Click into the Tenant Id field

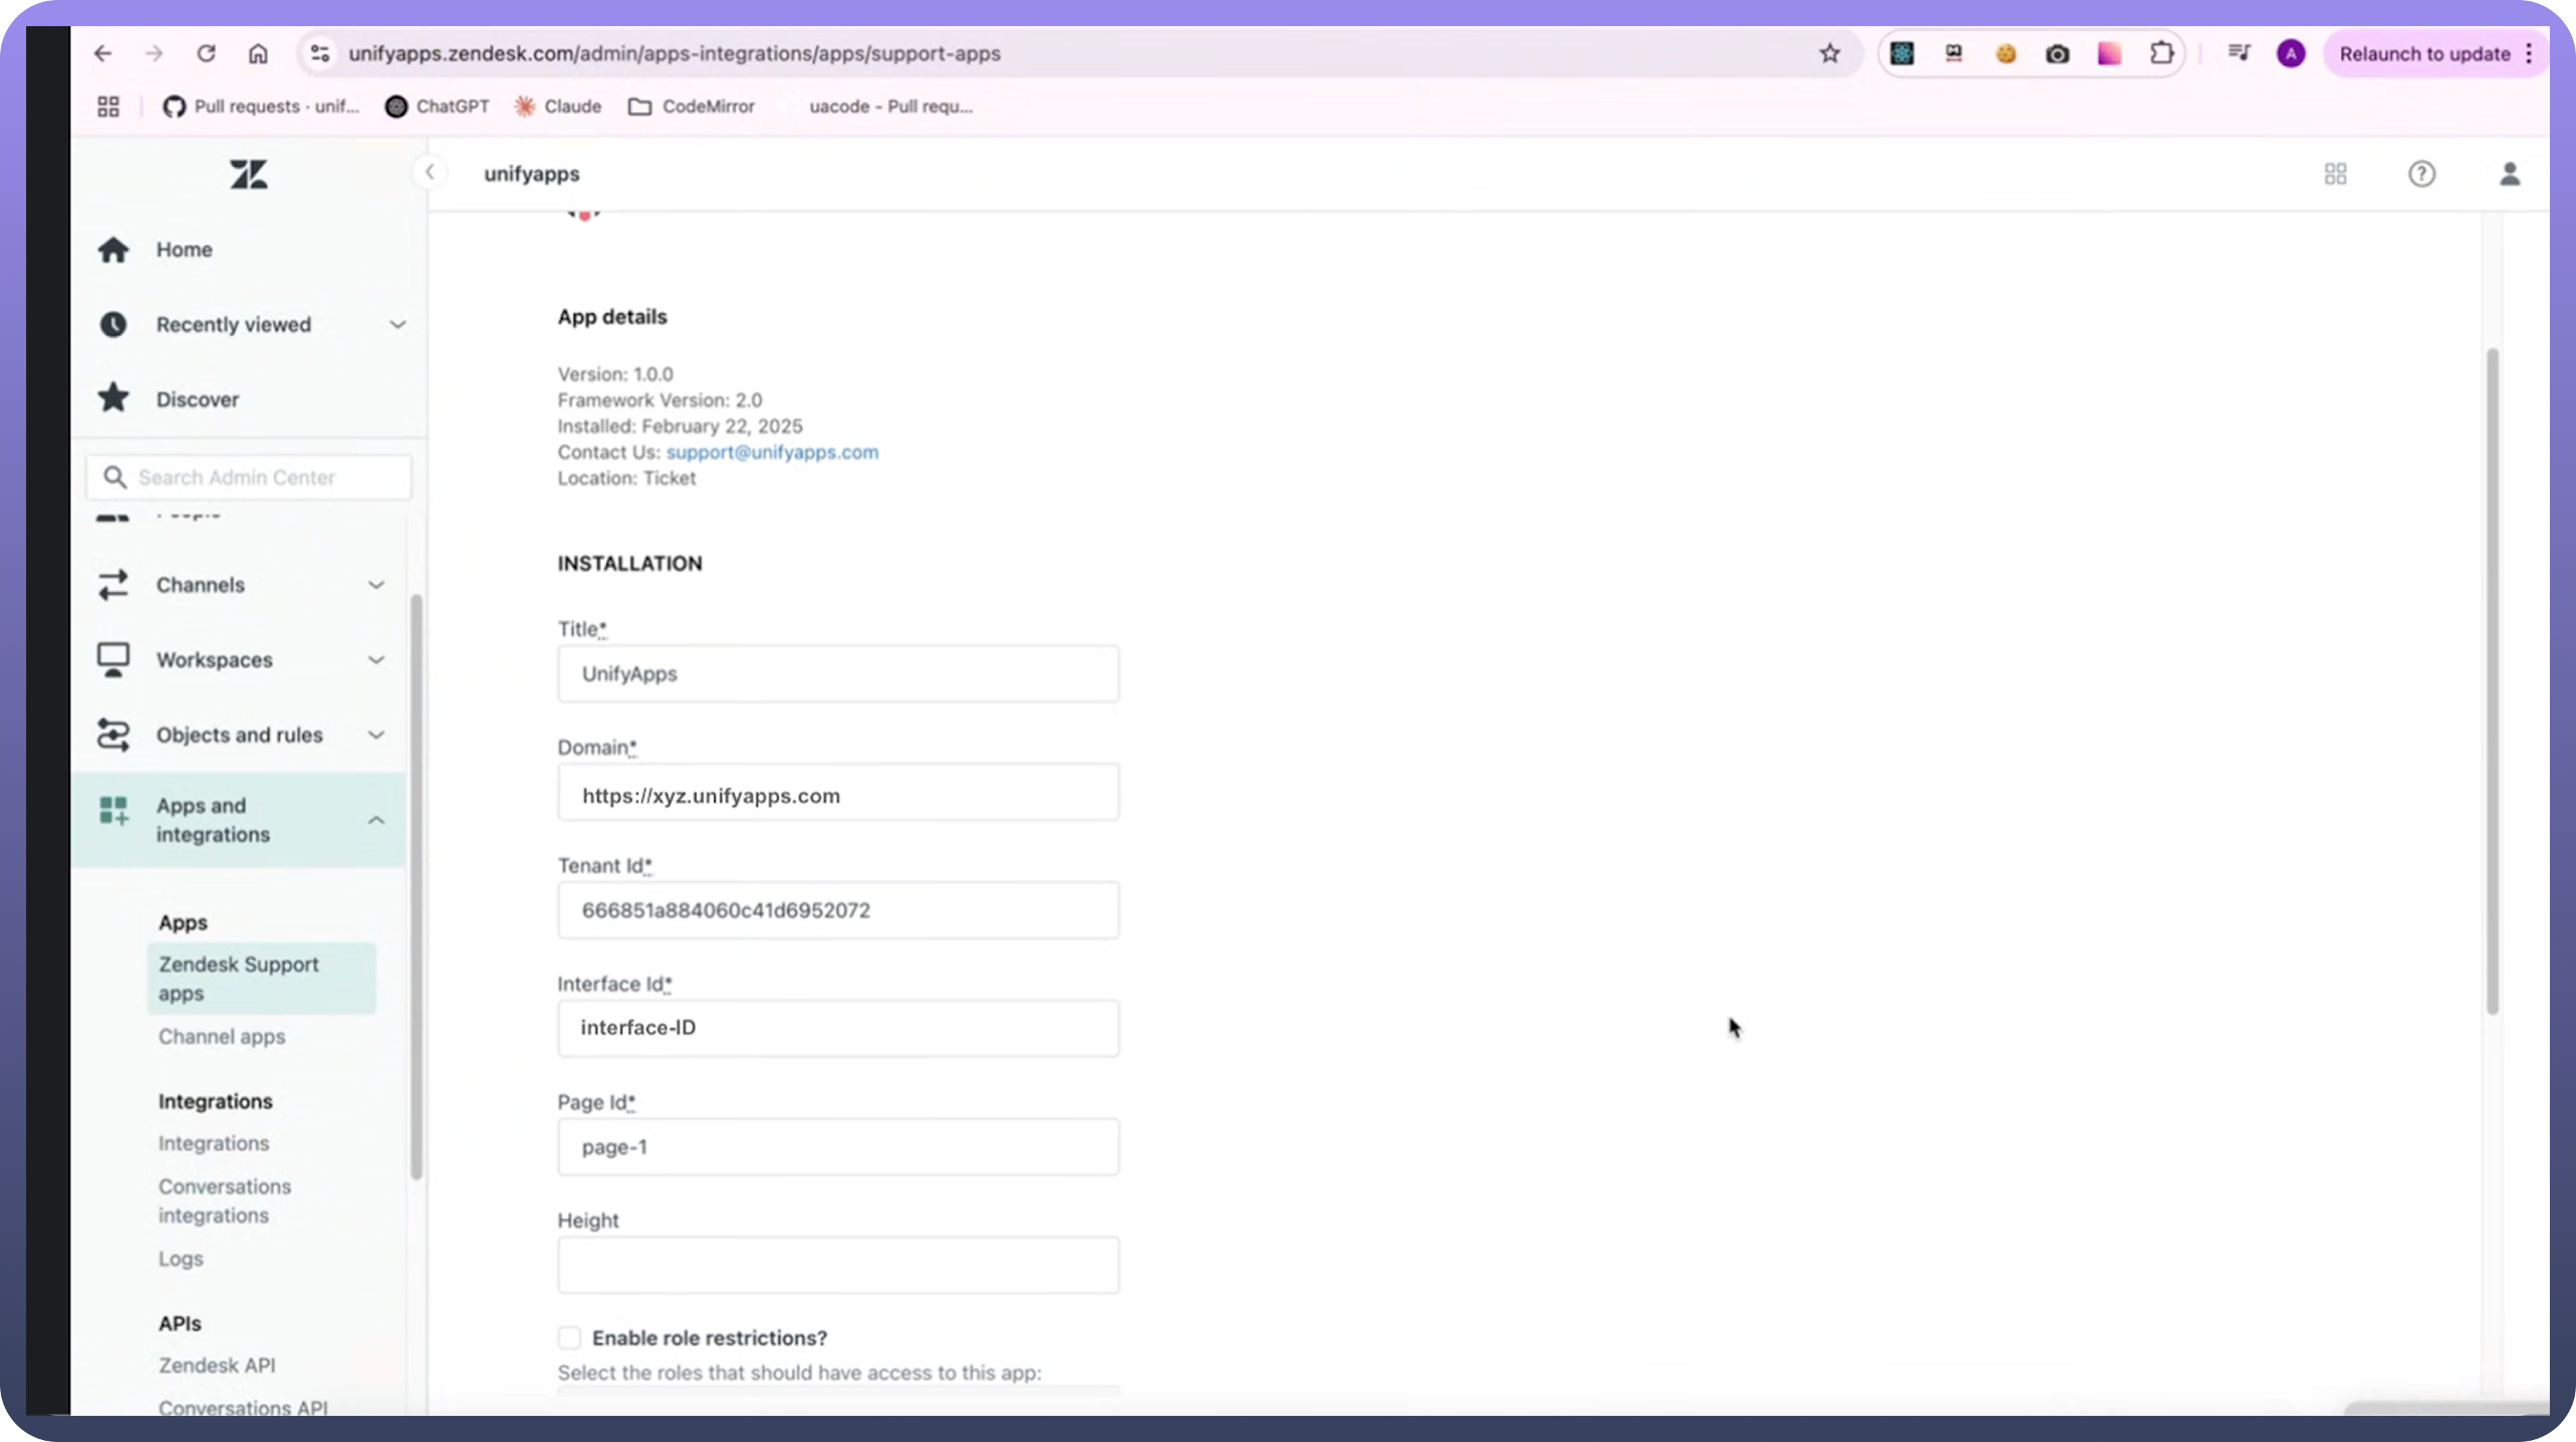[838, 910]
